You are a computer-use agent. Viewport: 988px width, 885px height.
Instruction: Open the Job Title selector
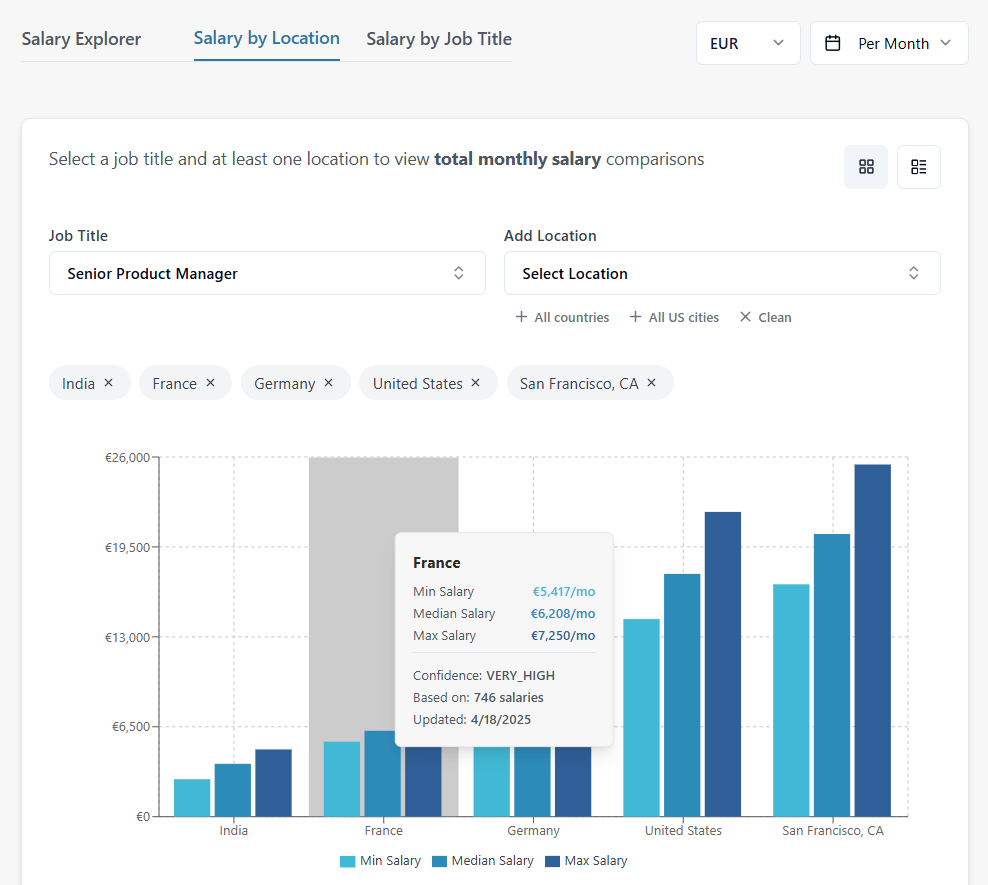[267, 273]
